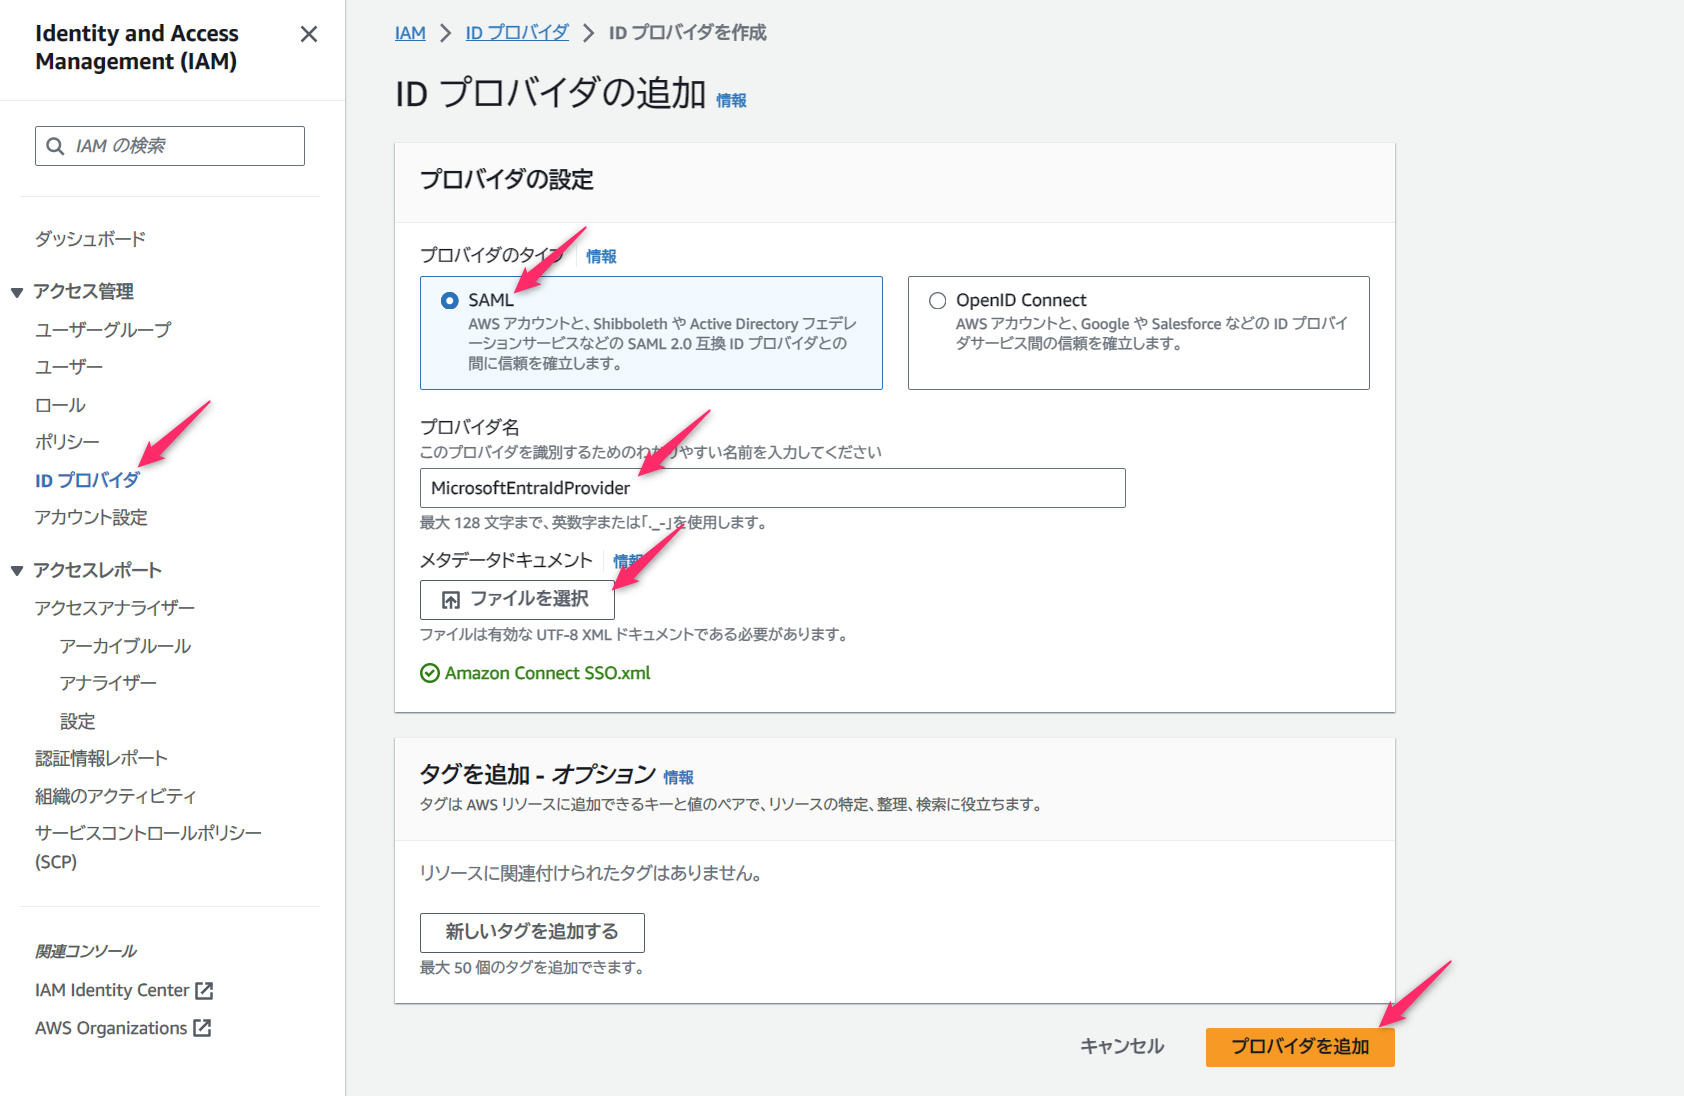
Task: Close the IAM navigation panel
Action: coord(309,34)
